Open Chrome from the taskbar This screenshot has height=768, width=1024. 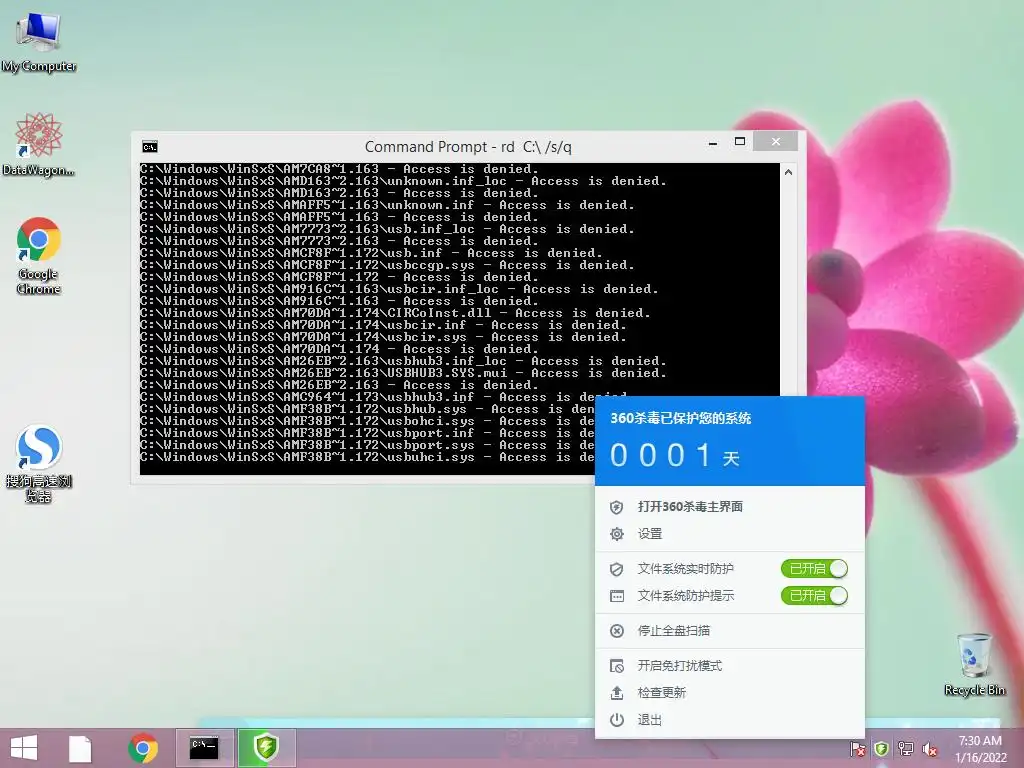pyautogui.click(x=143, y=748)
